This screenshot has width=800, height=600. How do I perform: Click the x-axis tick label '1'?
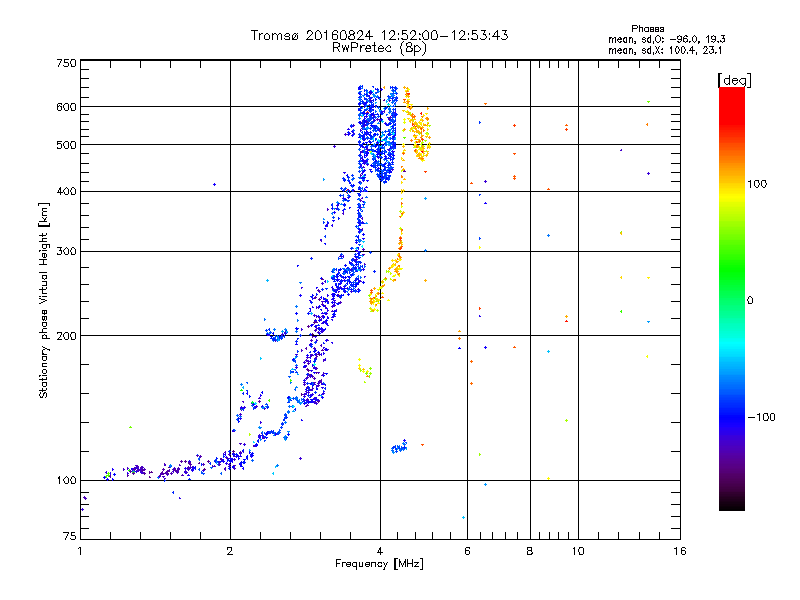[x=80, y=551]
